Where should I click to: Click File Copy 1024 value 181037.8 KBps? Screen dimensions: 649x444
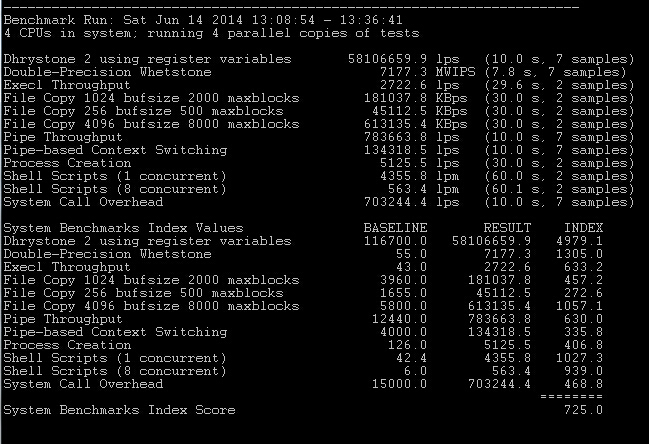[416, 98]
